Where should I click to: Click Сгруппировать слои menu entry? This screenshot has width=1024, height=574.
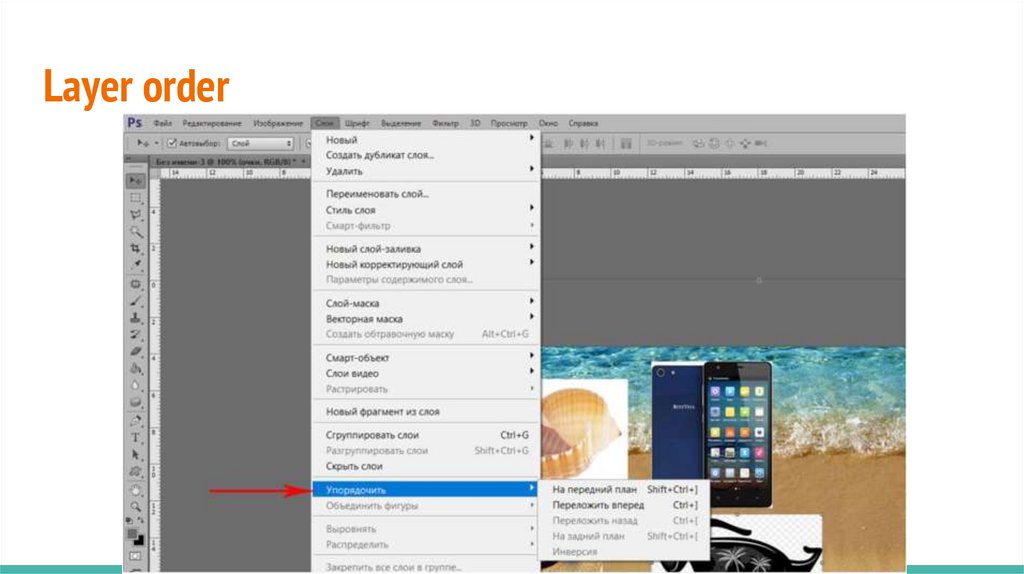pos(372,435)
